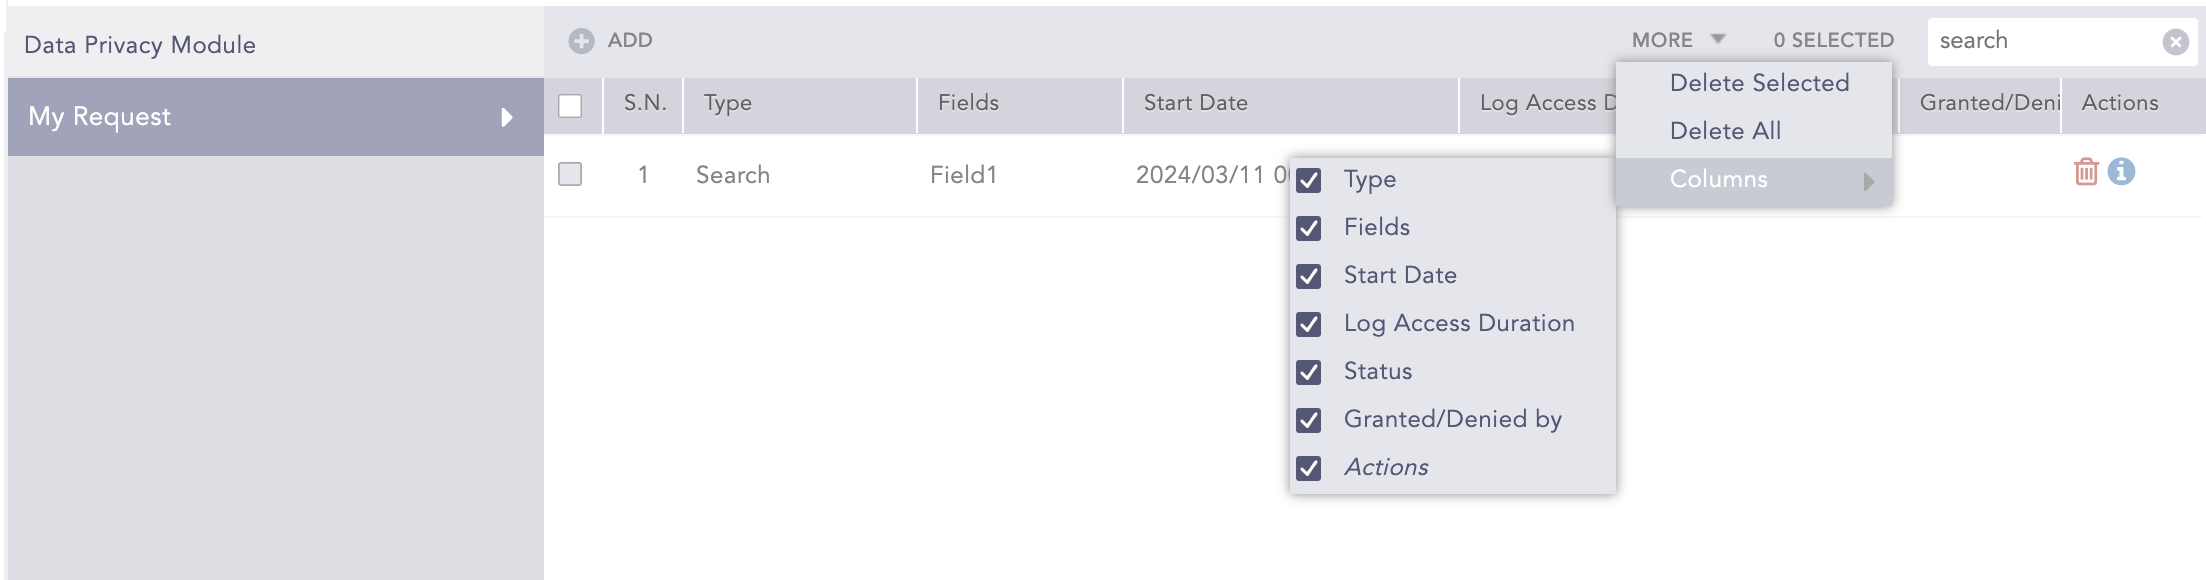Expand the Columns submenu arrow
2206x580 pixels.
(1867, 181)
